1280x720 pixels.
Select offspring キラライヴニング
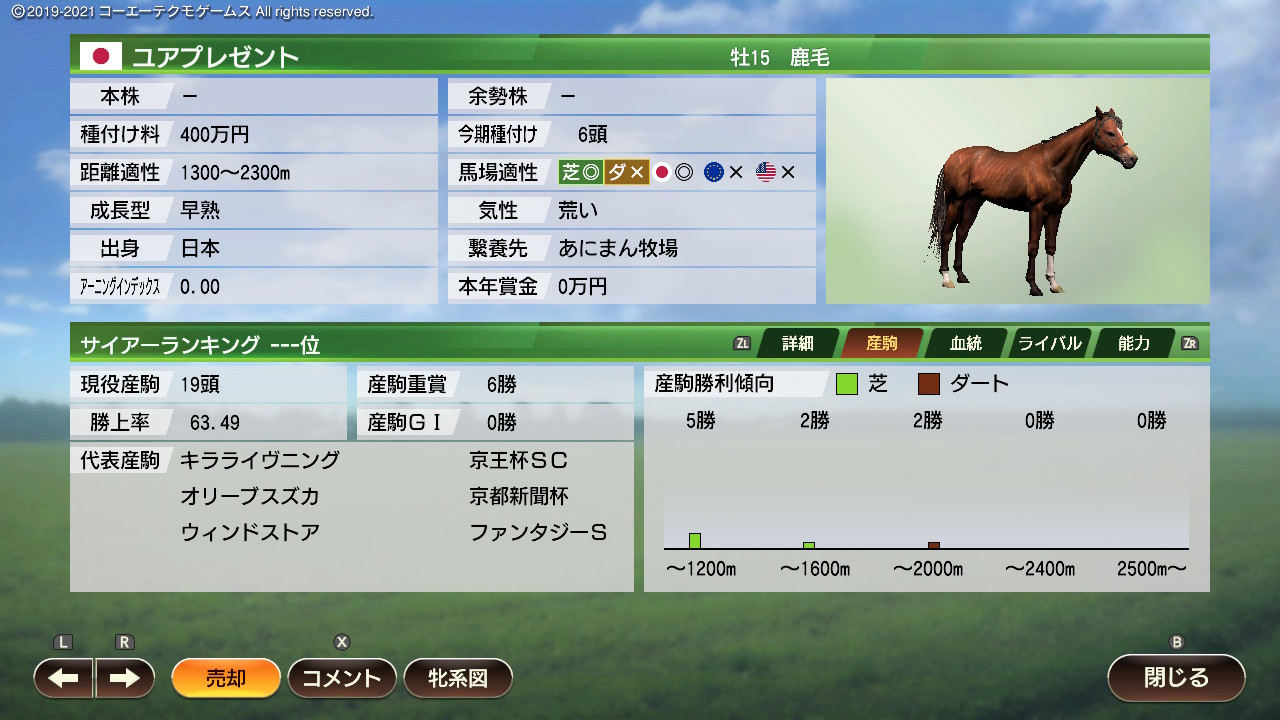[260, 460]
